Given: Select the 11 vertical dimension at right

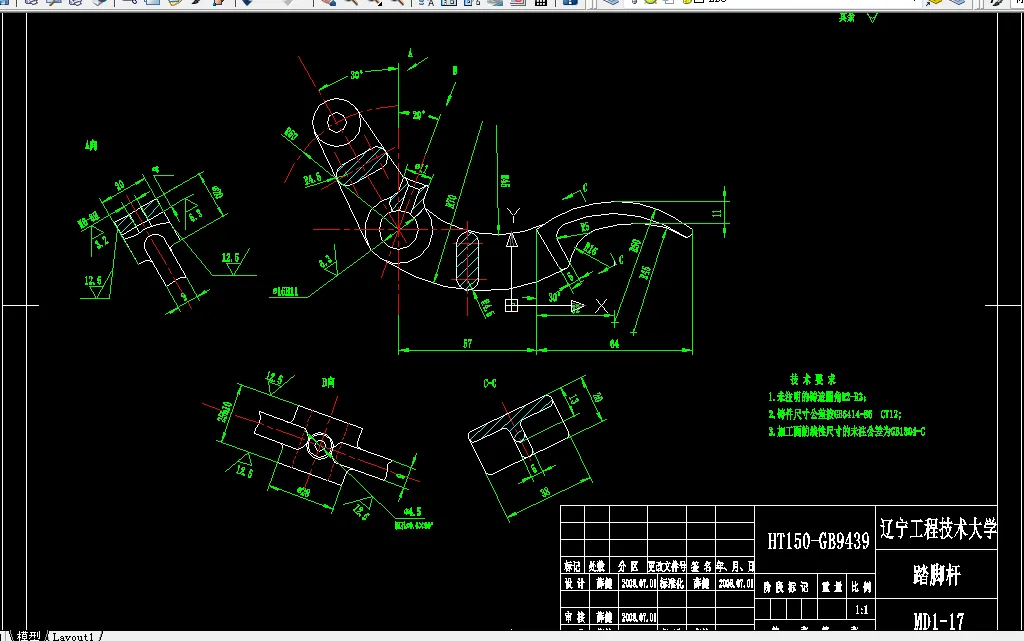Looking at the screenshot, I should tap(717, 213).
